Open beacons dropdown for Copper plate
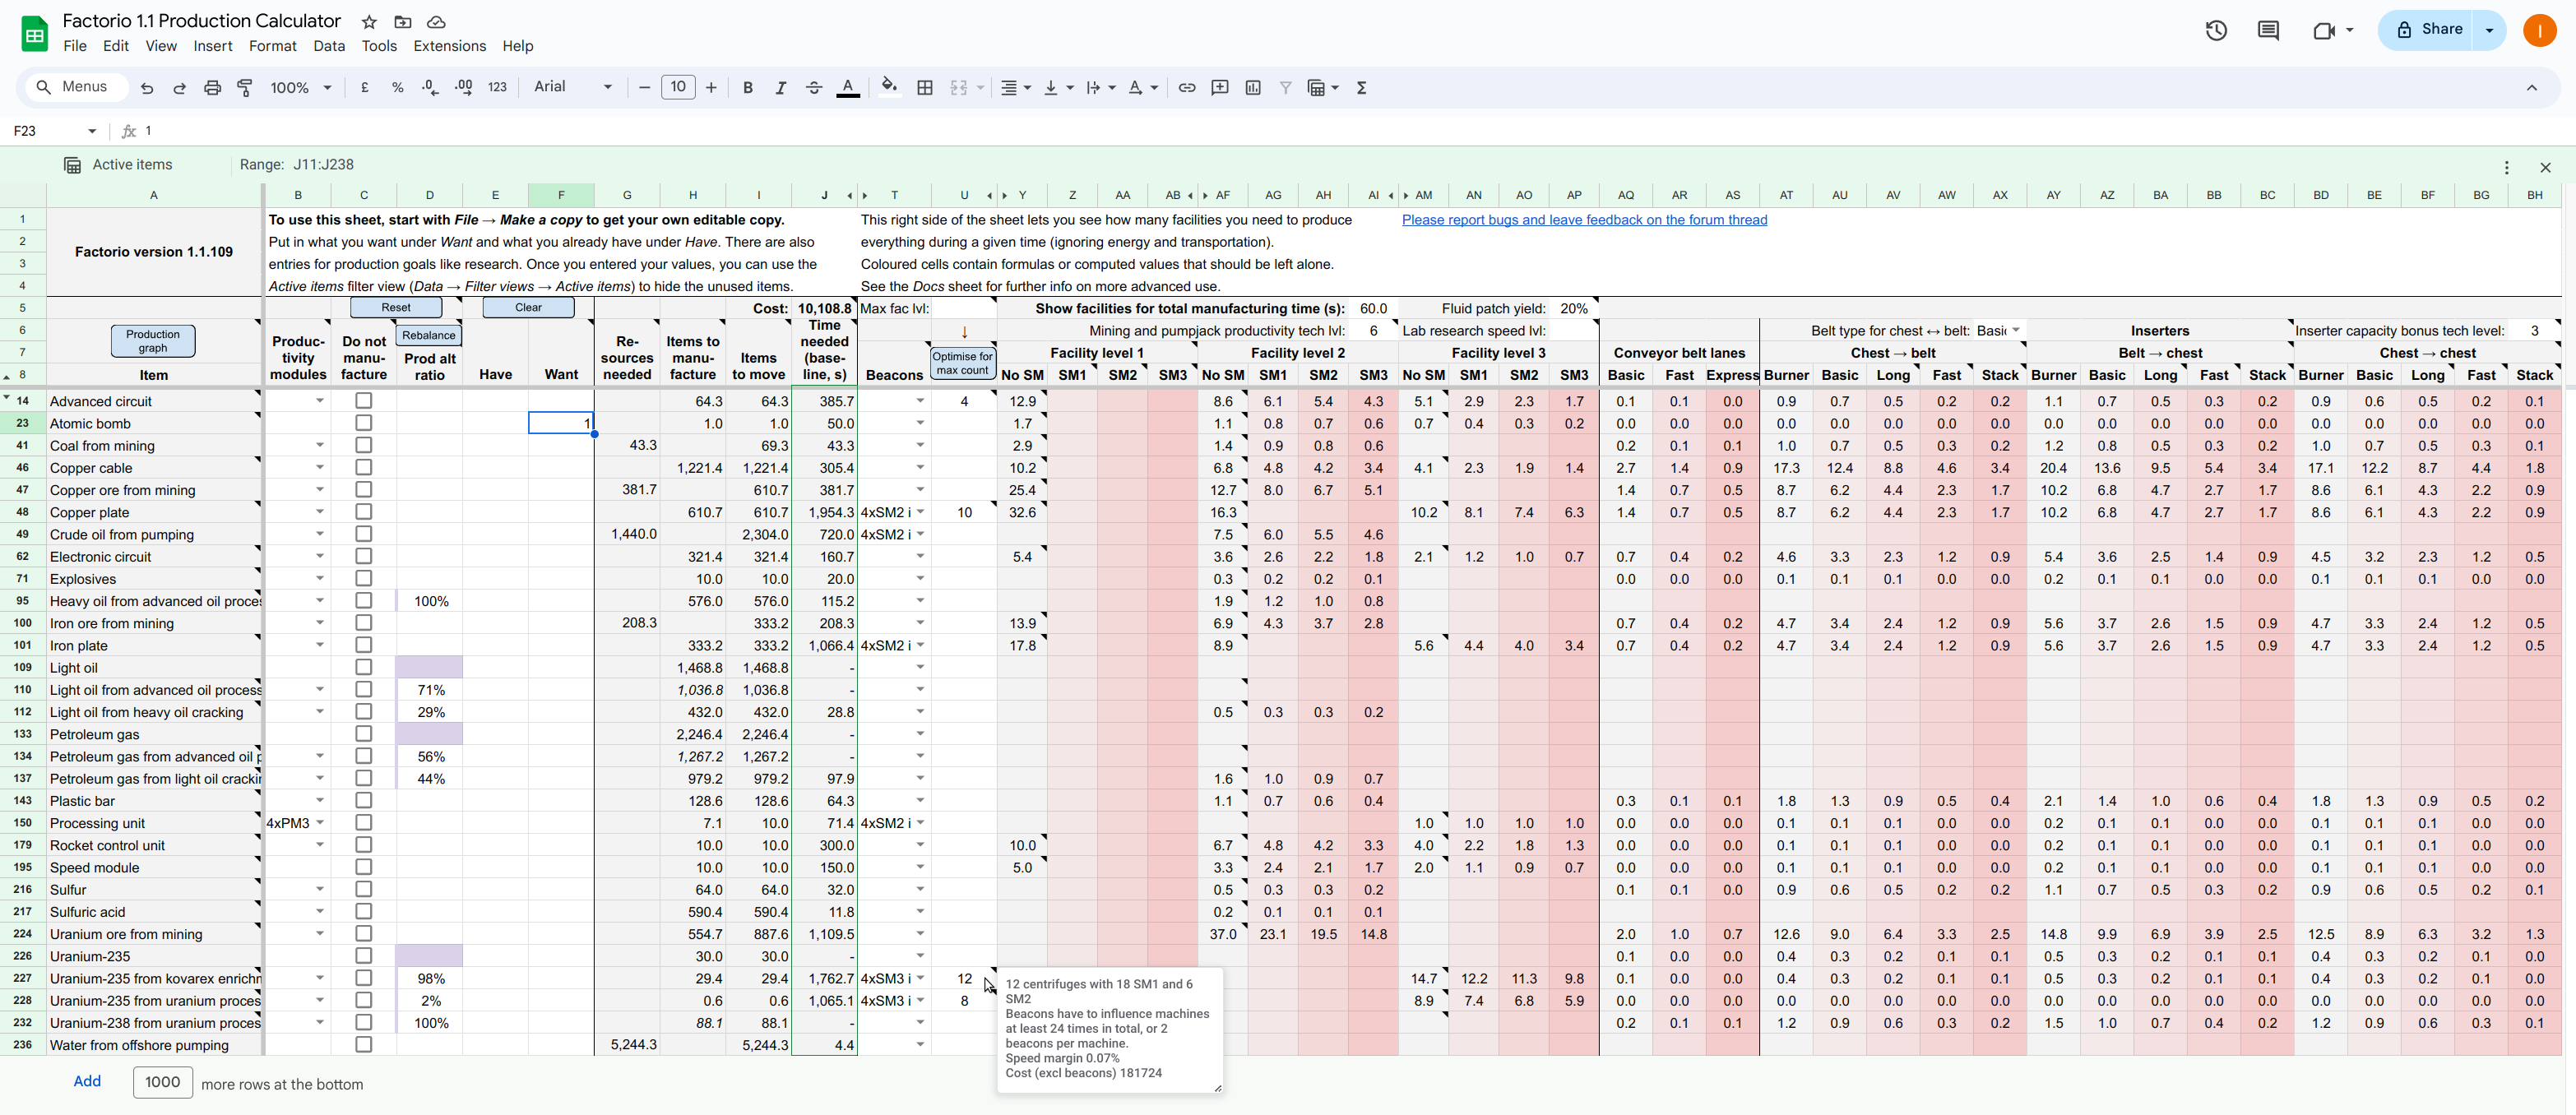Viewport: 2576px width, 1115px height. click(920, 512)
